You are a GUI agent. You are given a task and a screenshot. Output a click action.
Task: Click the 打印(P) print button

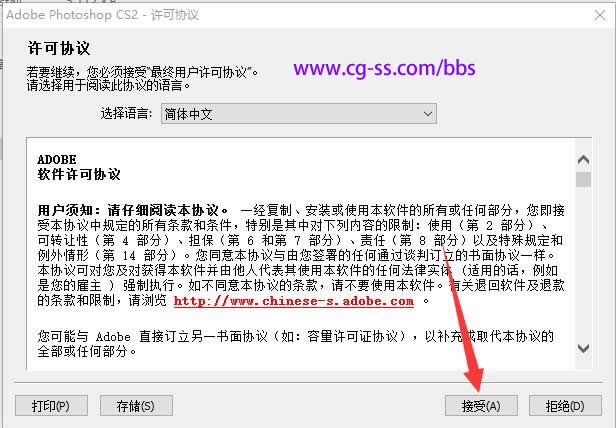(x=51, y=406)
